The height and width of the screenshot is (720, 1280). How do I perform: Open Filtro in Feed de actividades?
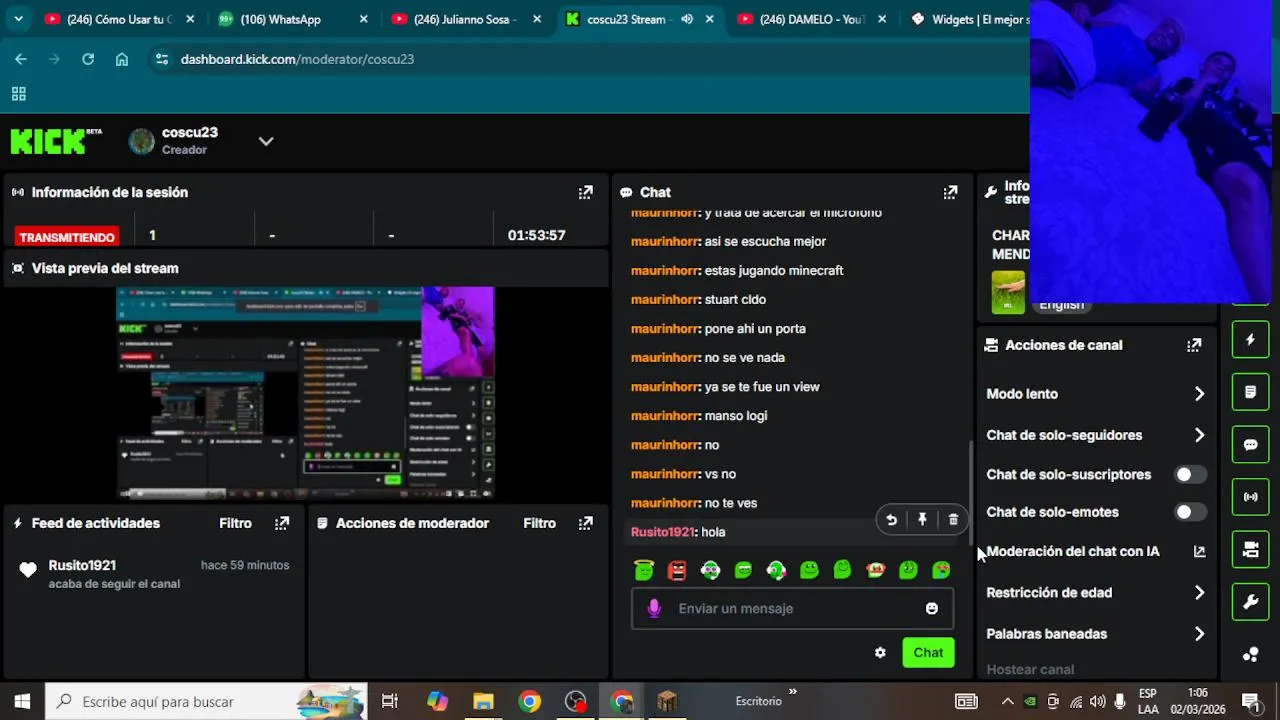coord(235,523)
